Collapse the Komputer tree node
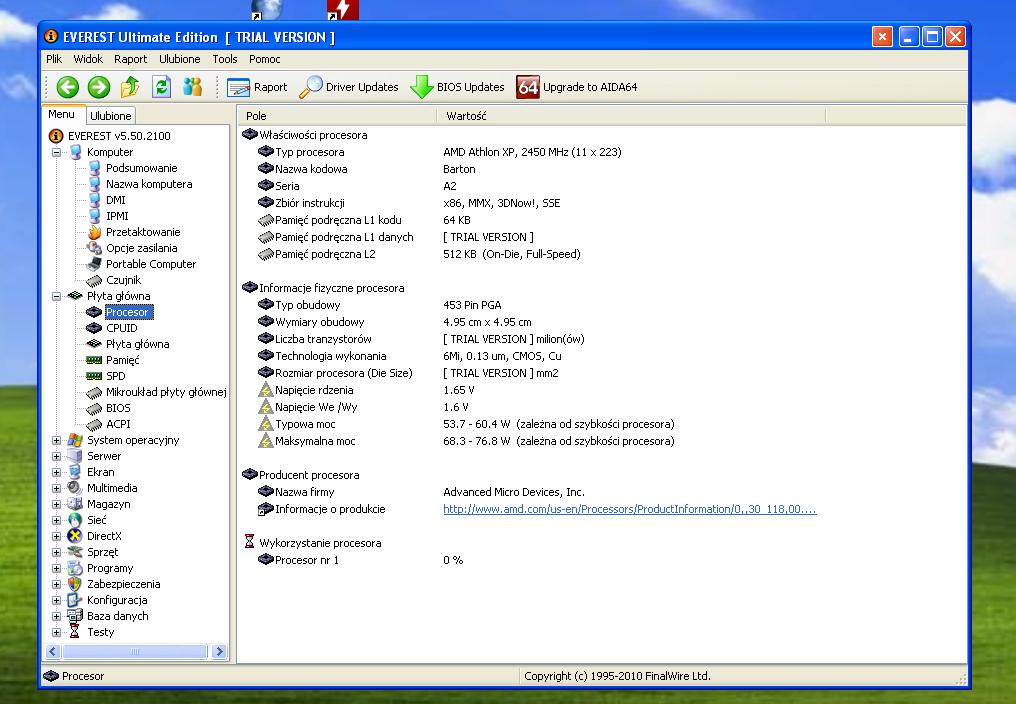This screenshot has width=1016, height=704. point(56,152)
